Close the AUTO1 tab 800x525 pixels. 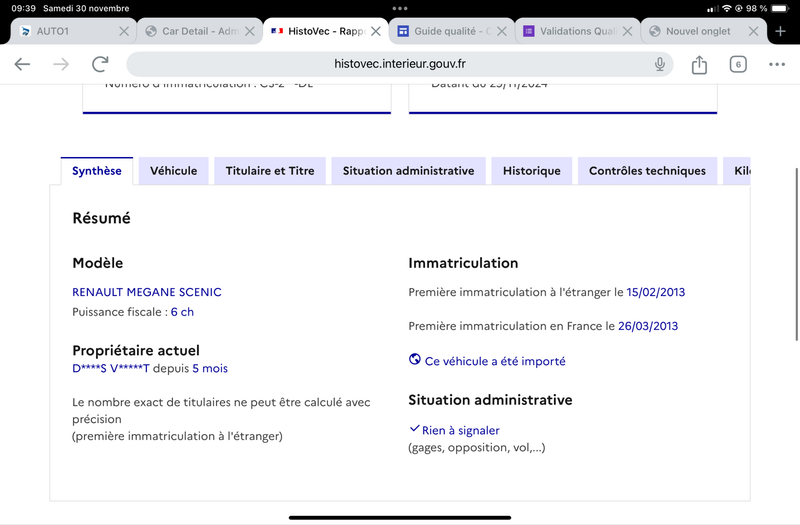pyautogui.click(x=123, y=31)
